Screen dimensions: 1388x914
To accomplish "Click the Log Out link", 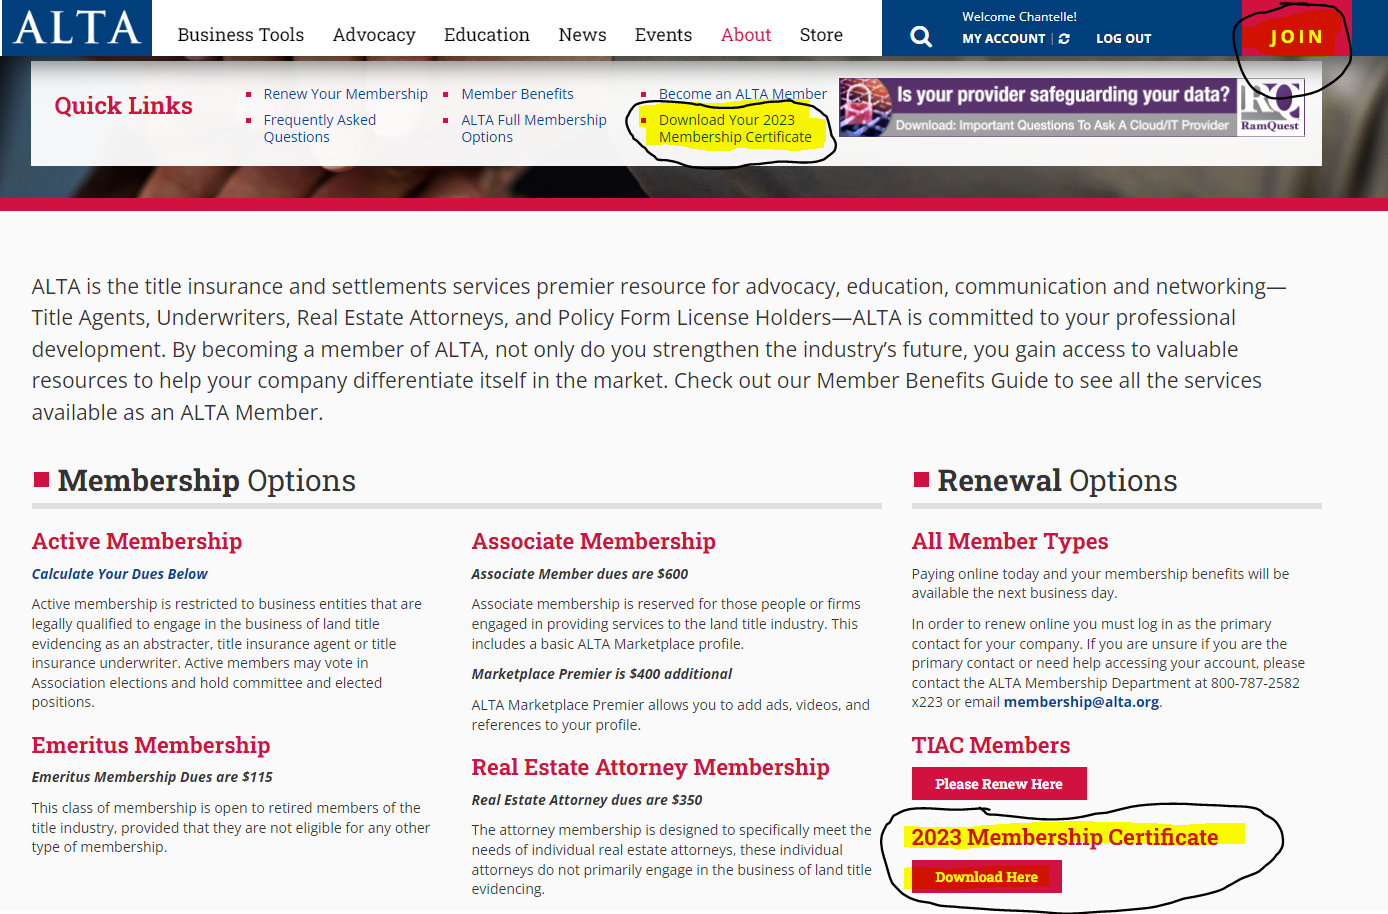I will click(x=1124, y=39).
